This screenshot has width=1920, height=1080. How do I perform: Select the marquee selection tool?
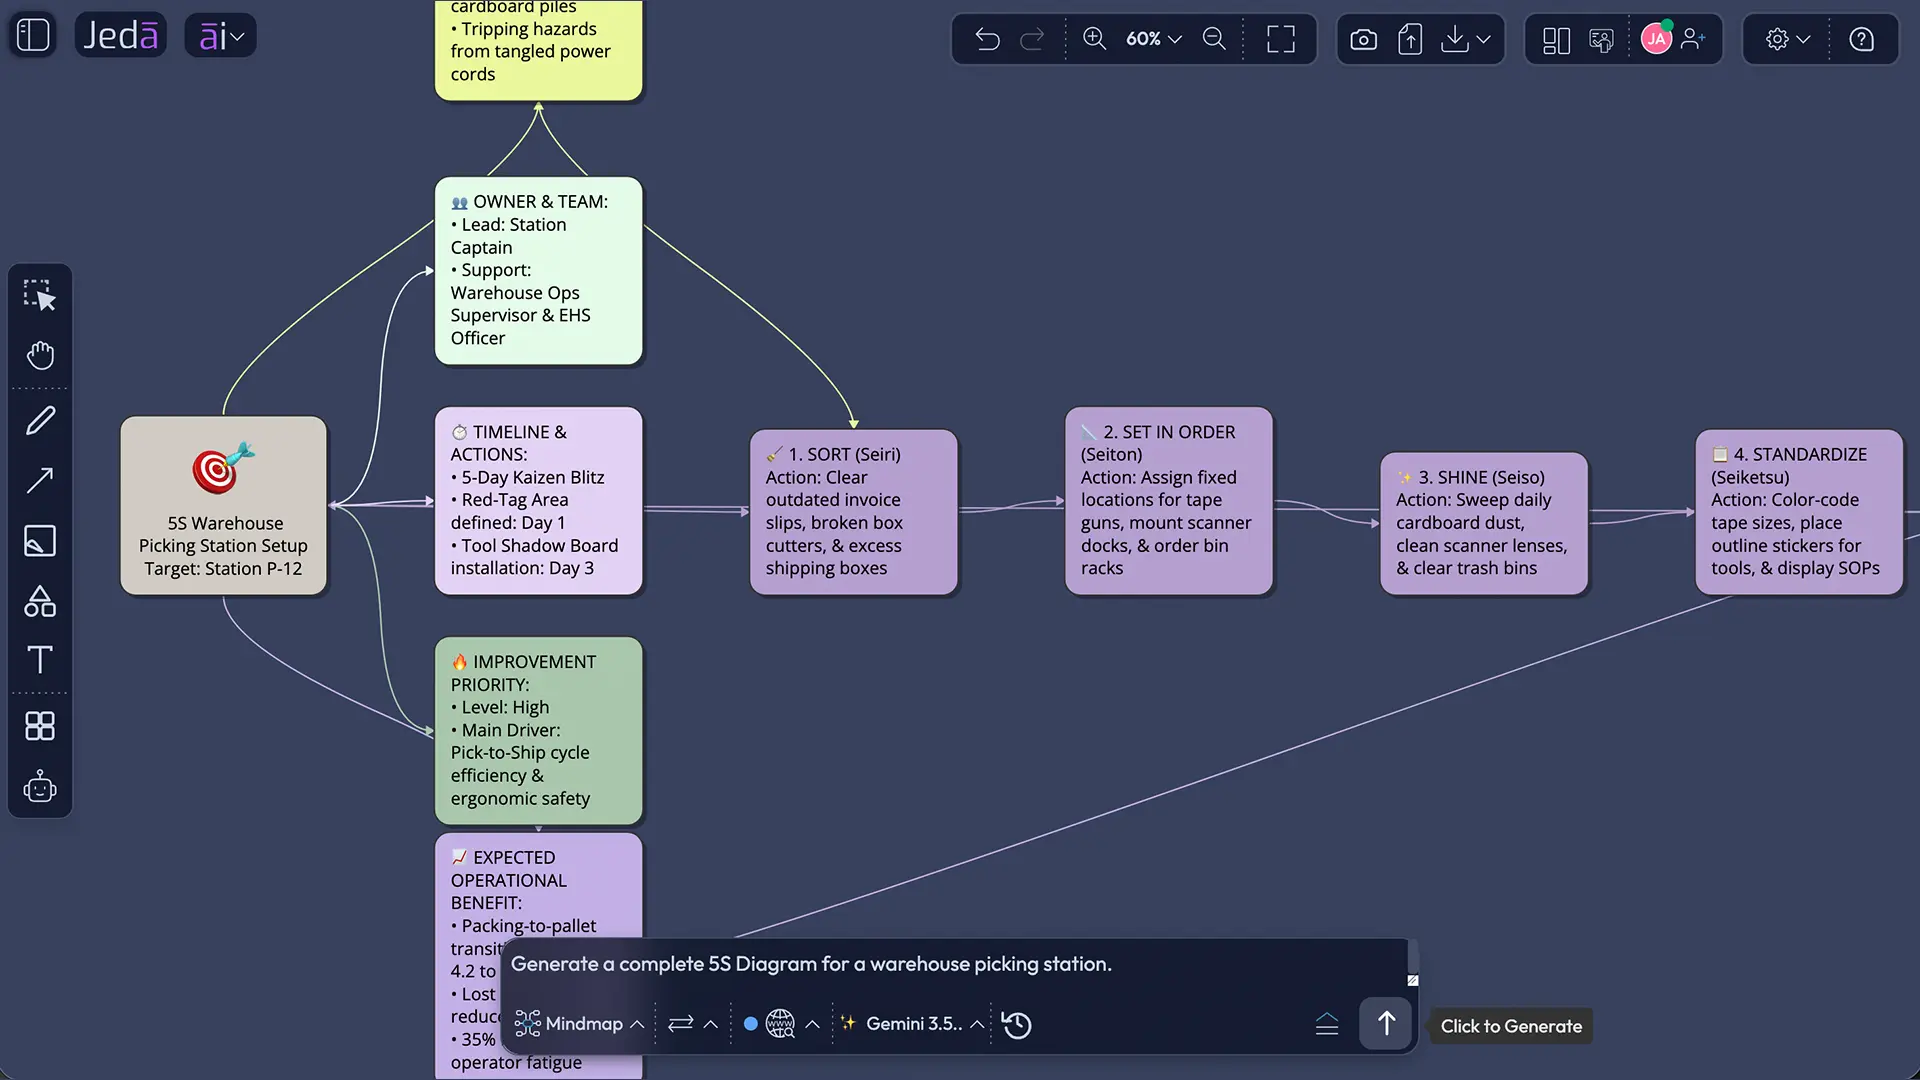coord(40,295)
